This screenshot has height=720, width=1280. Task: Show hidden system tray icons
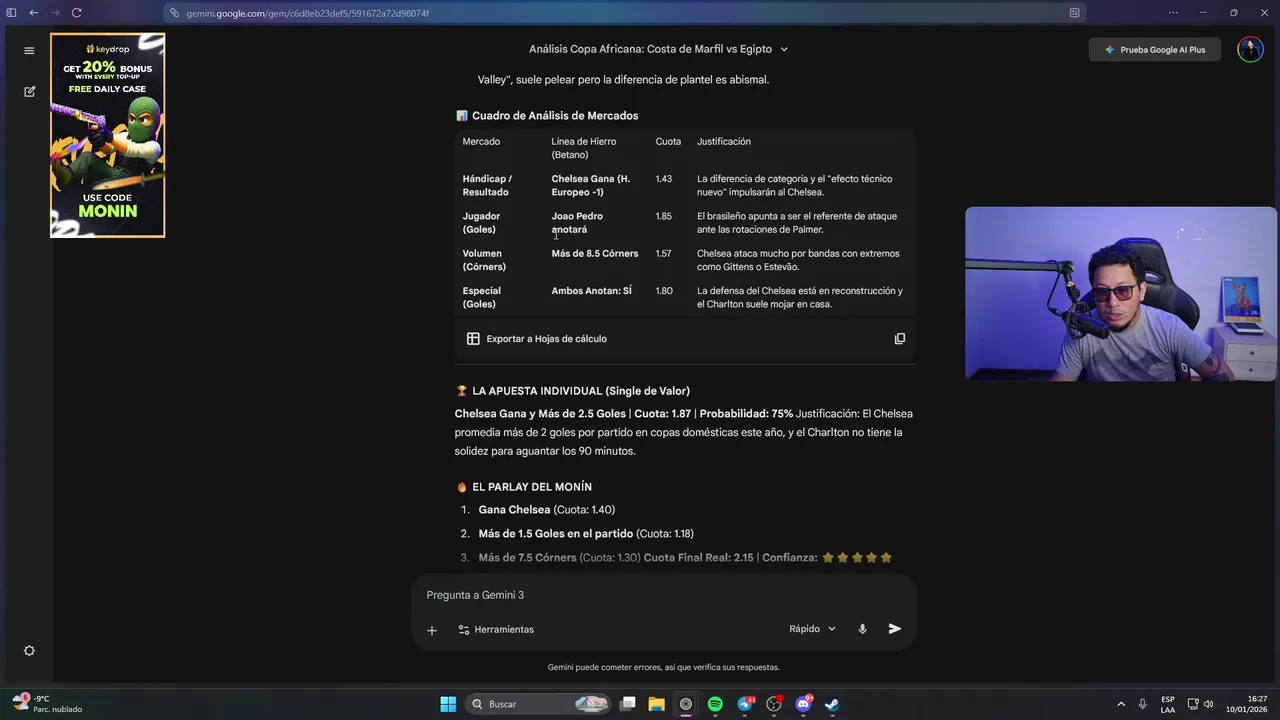1121,704
